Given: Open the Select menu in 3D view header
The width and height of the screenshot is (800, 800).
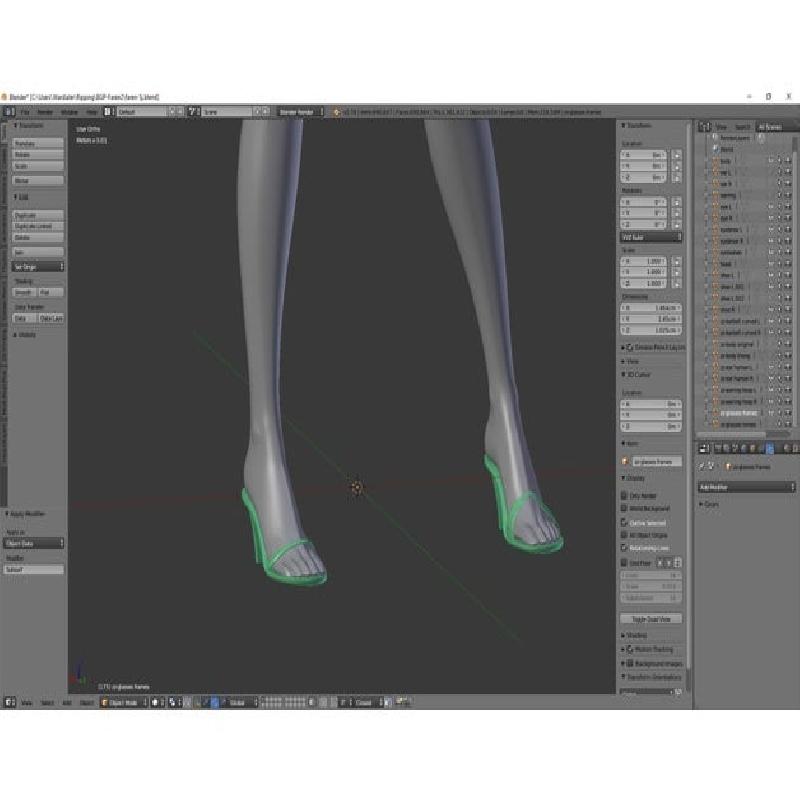Looking at the screenshot, I should coord(47,703).
